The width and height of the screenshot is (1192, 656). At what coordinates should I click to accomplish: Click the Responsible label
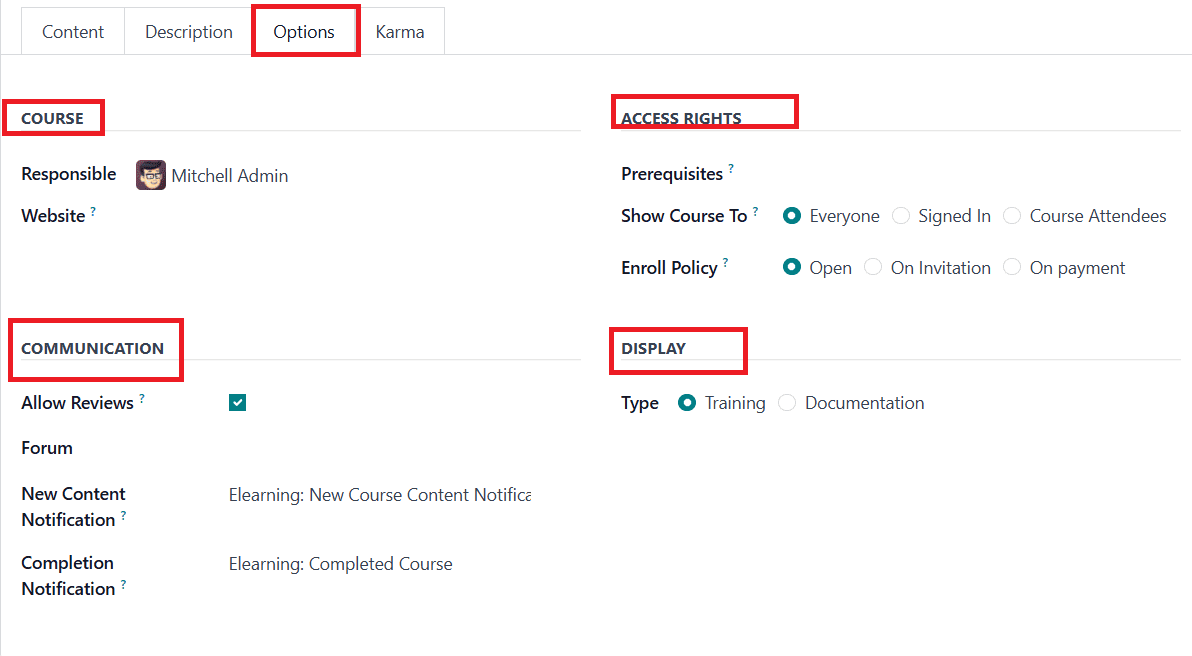(x=68, y=174)
